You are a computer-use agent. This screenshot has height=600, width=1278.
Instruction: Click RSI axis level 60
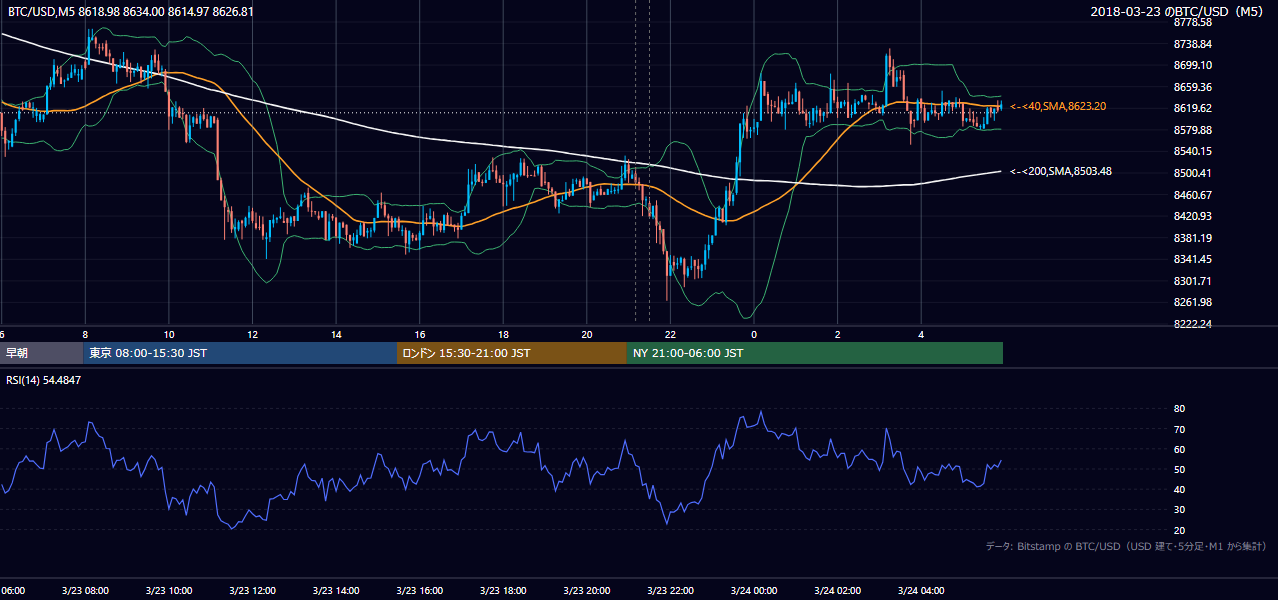tap(1179, 449)
